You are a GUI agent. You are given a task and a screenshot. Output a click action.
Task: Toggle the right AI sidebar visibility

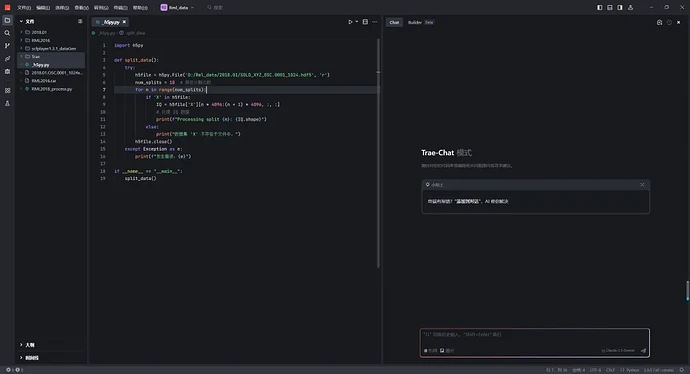(x=620, y=7)
